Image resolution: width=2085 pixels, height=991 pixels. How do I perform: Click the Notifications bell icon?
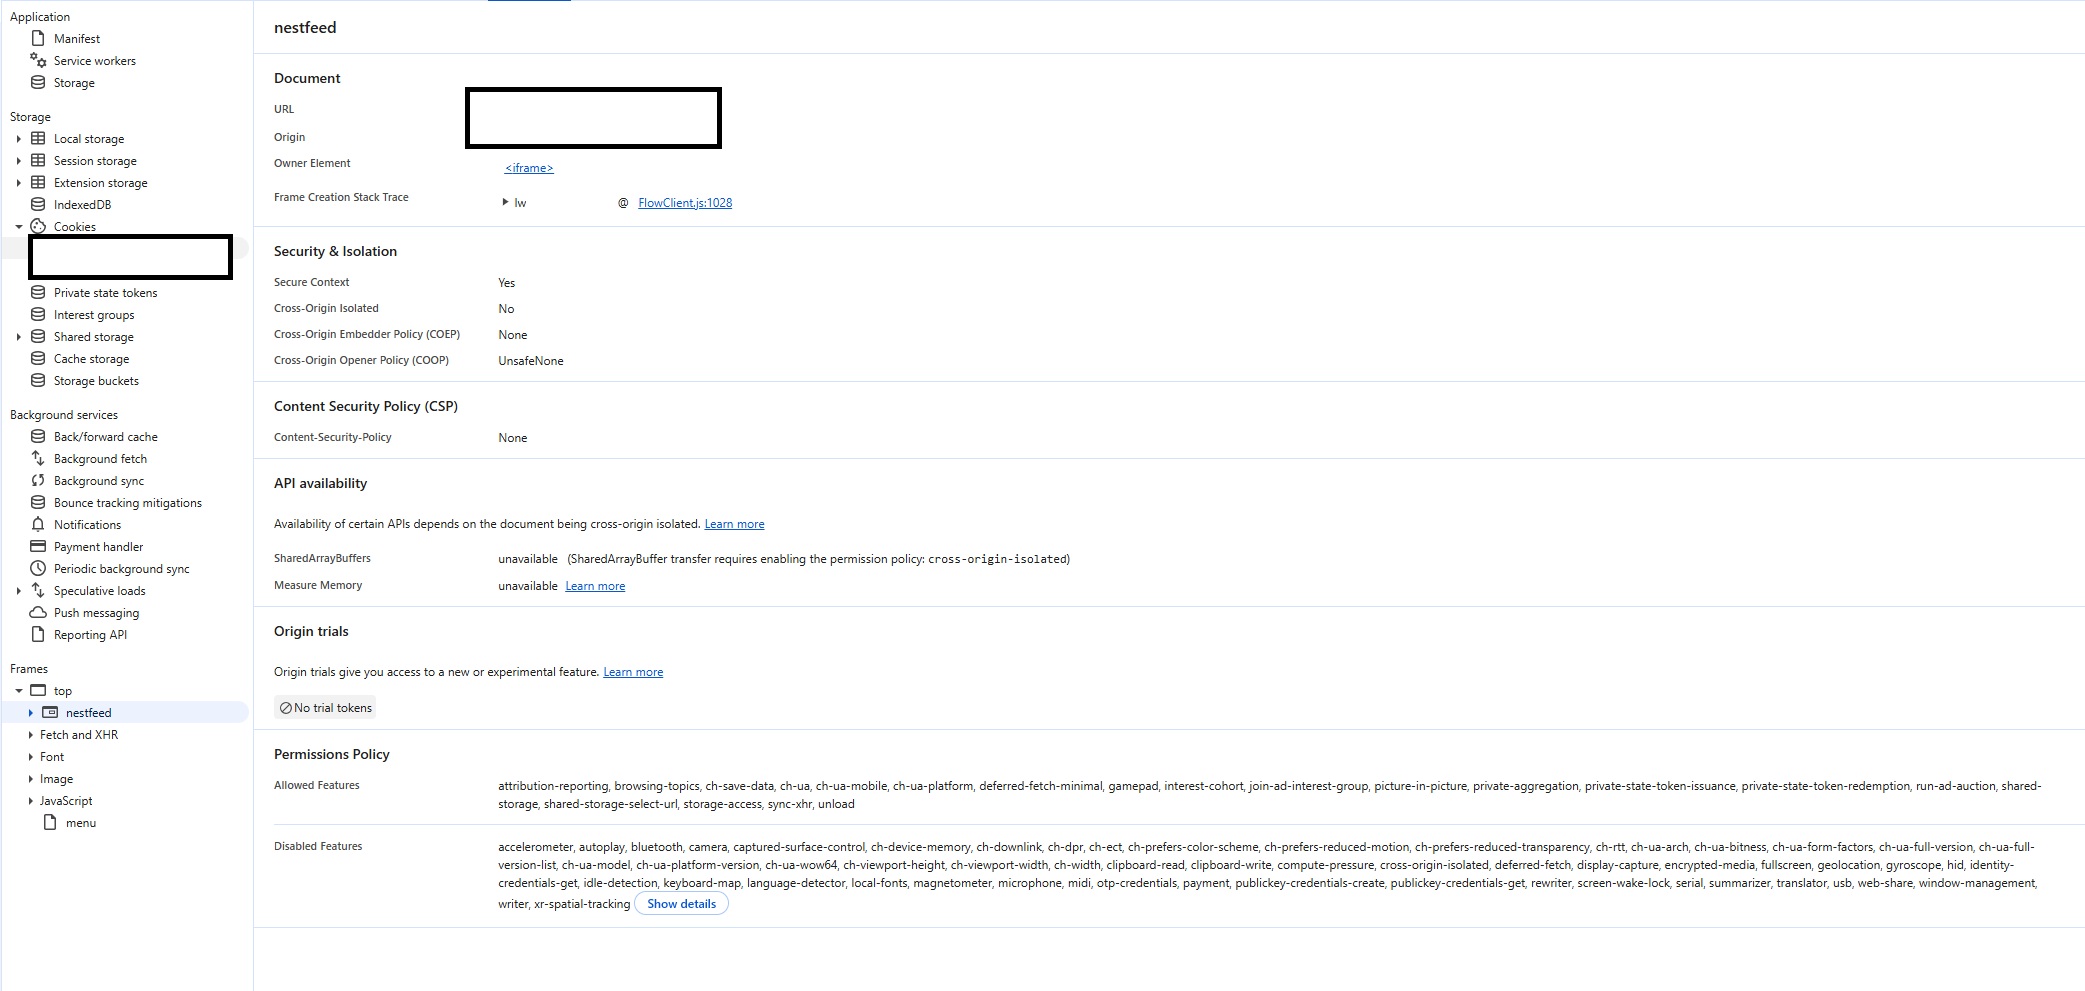pyautogui.click(x=38, y=525)
